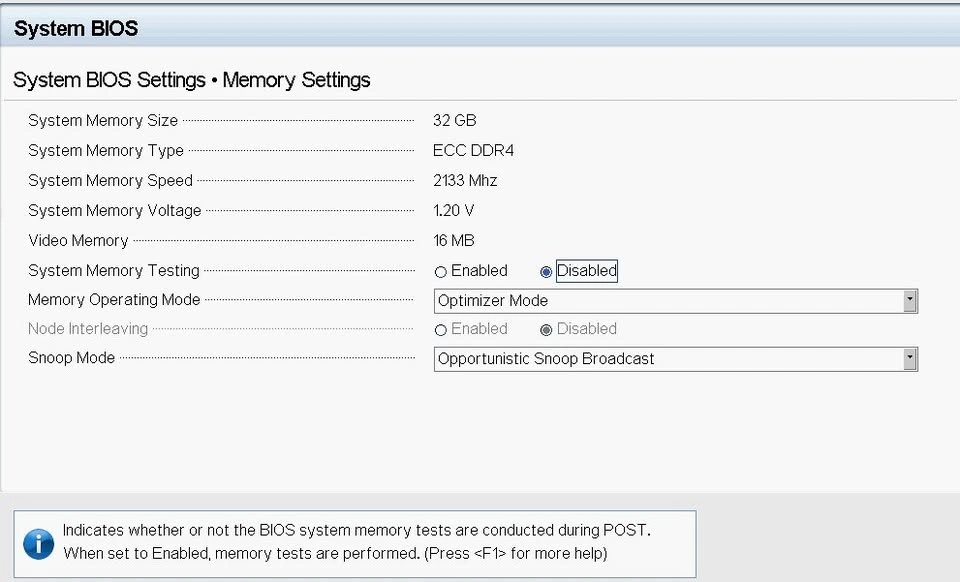Image resolution: width=960 pixels, height=582 pixels.
Task: Click the System BIOS title header
Action: 76,29
